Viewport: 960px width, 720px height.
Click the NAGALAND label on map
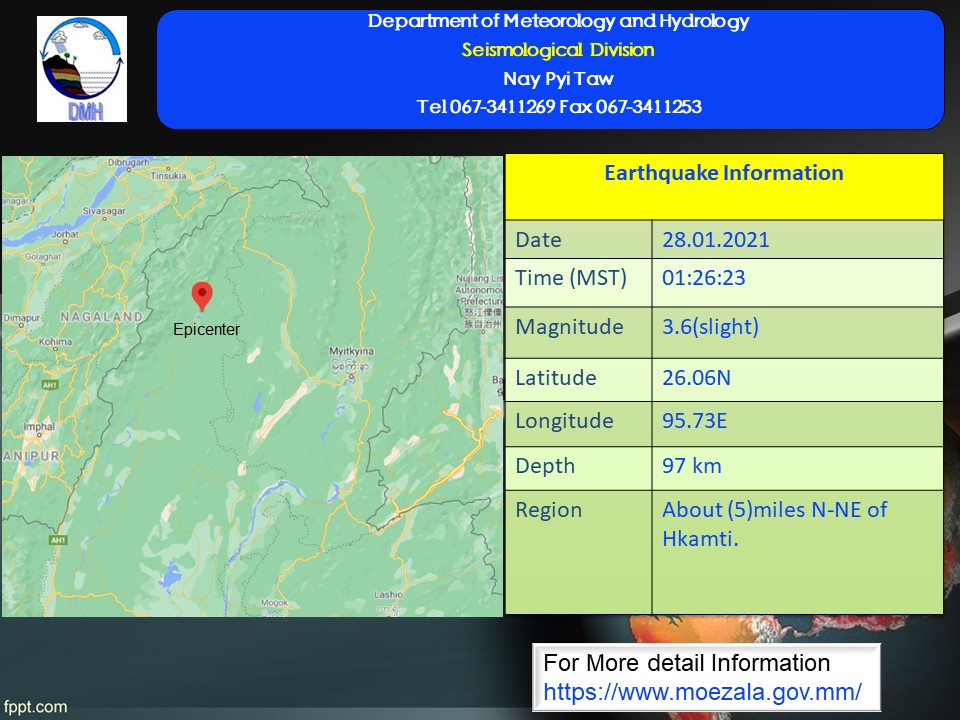[101, 317]
